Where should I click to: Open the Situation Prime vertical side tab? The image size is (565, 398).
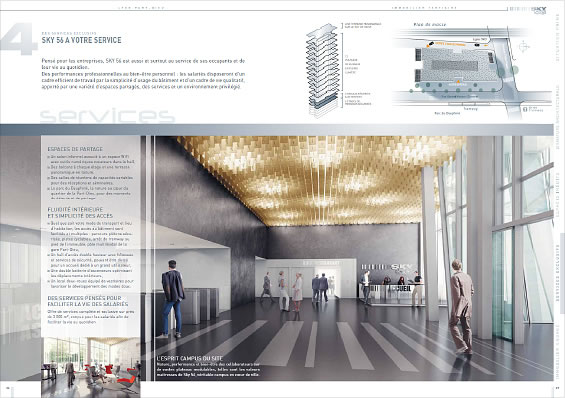point(558,38)
